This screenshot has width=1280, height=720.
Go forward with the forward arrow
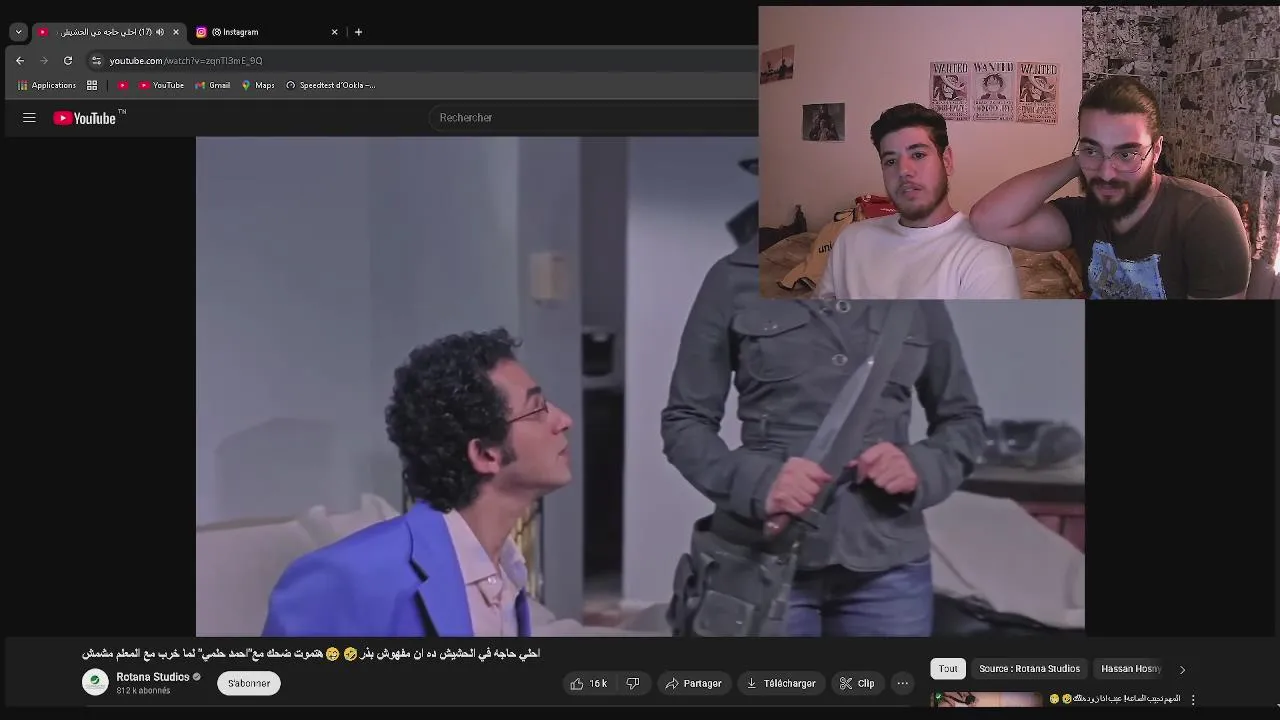(x=44, y=61)
